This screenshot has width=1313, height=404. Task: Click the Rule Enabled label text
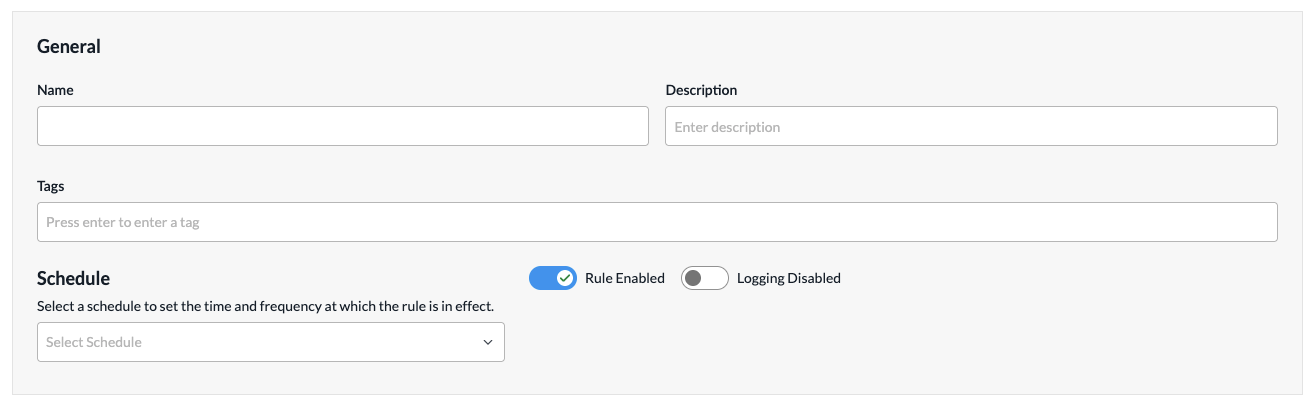click(x=624, y=278)
